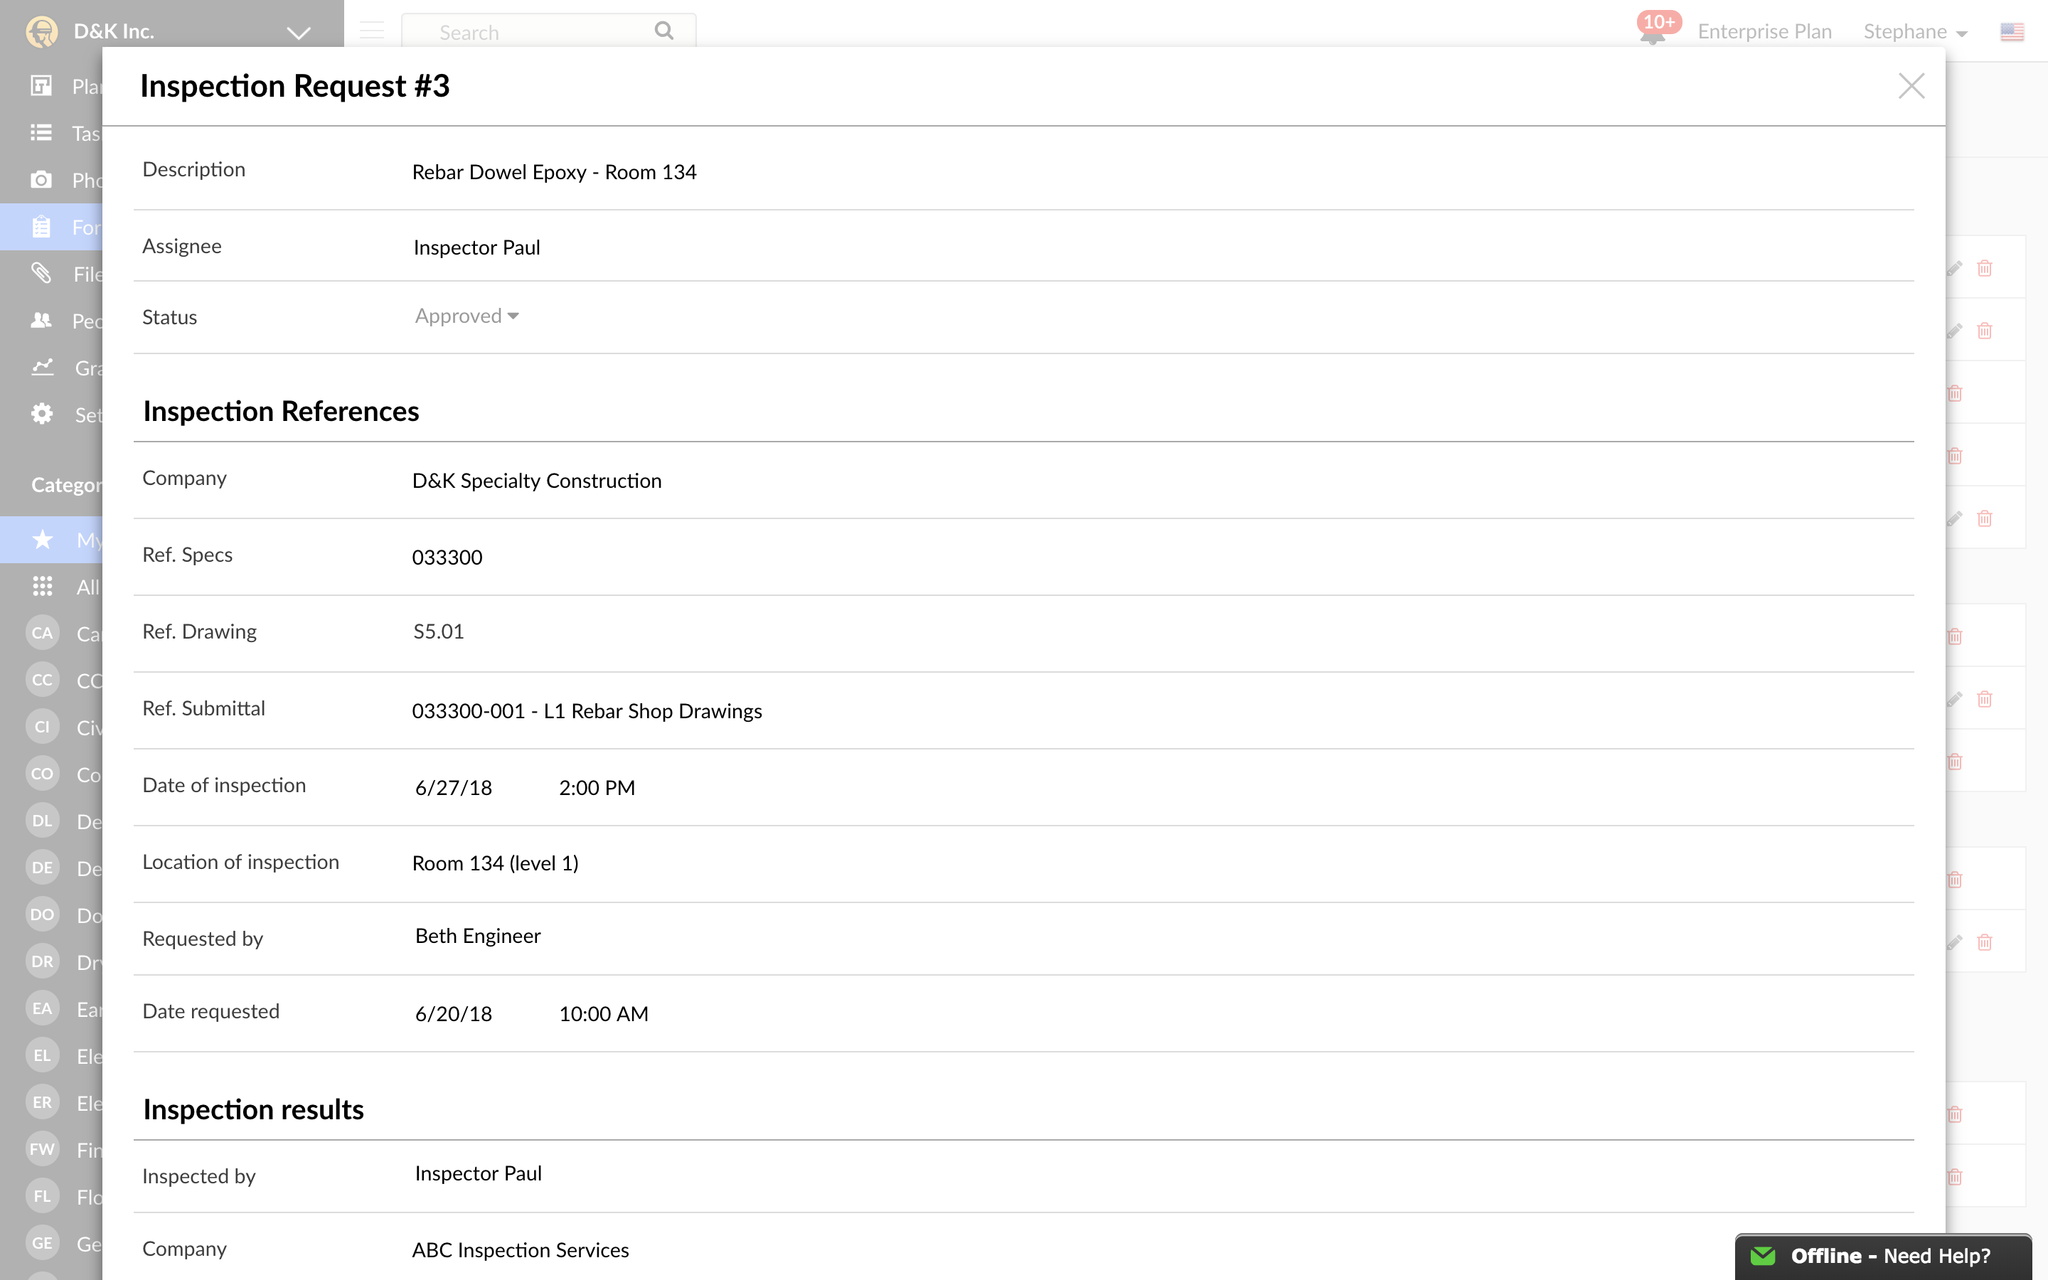Click the Inspection References heading
This screenshot has width=2048, height=1280.
(x=281, y=411)
